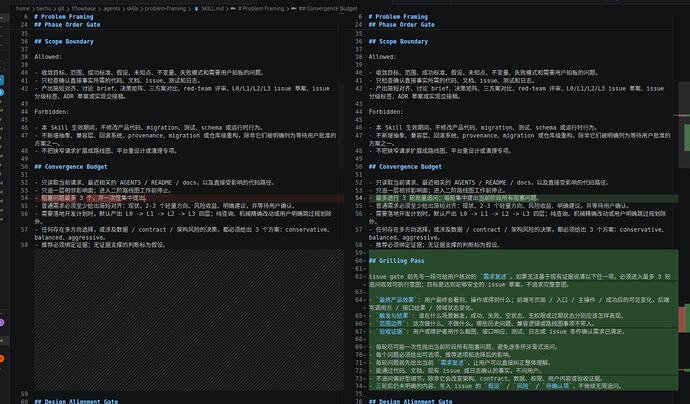Click the symbol icon before '## Convergence Budget' breadcrumb

tap(294, 8)
